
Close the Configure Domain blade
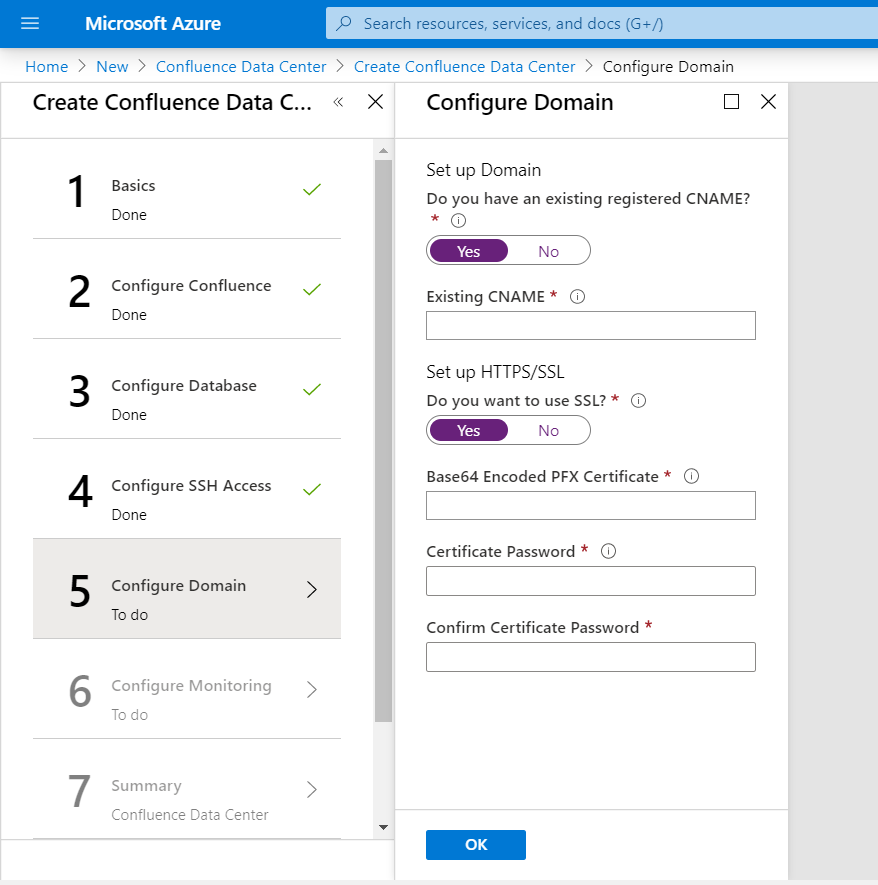click(768, 102)
